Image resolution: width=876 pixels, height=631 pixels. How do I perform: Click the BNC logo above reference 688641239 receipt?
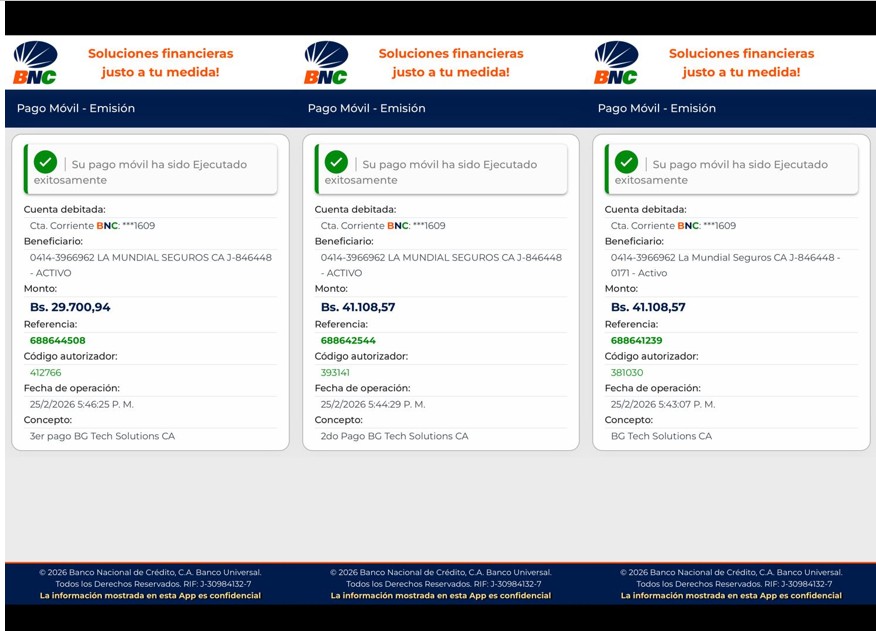point(616,62)
